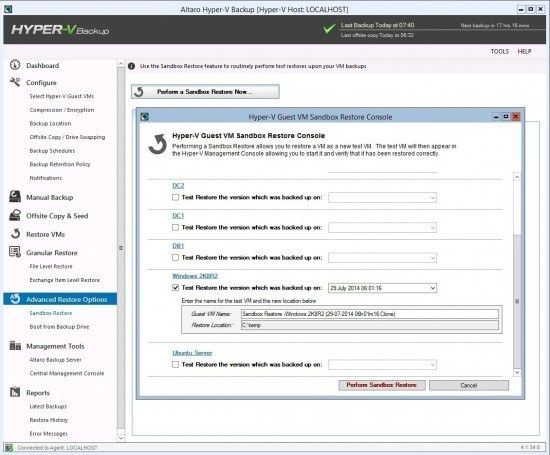Open the Ubuntu Server VM link

(192, 353)
